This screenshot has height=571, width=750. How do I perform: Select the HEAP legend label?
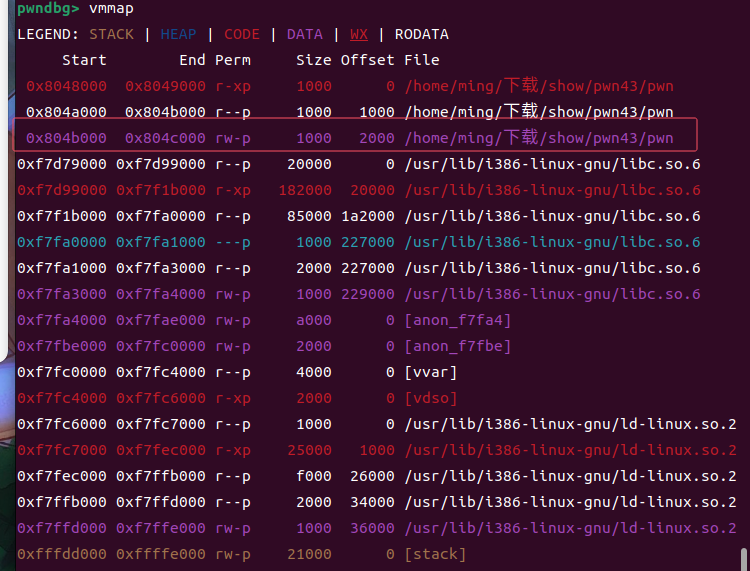pyautogui.click(x=179, y=34)
